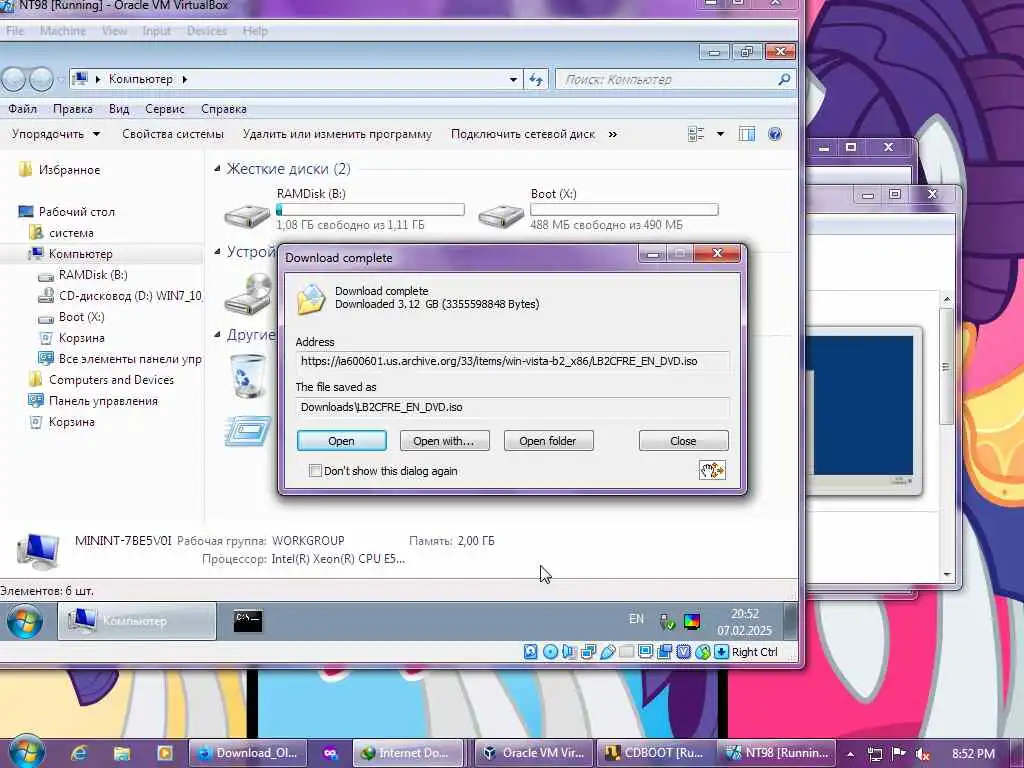The height and width of the screenshot is (768, 1024).
Task: Open the view options dropdown arrow in toolbar
Action: click(720, 134)
